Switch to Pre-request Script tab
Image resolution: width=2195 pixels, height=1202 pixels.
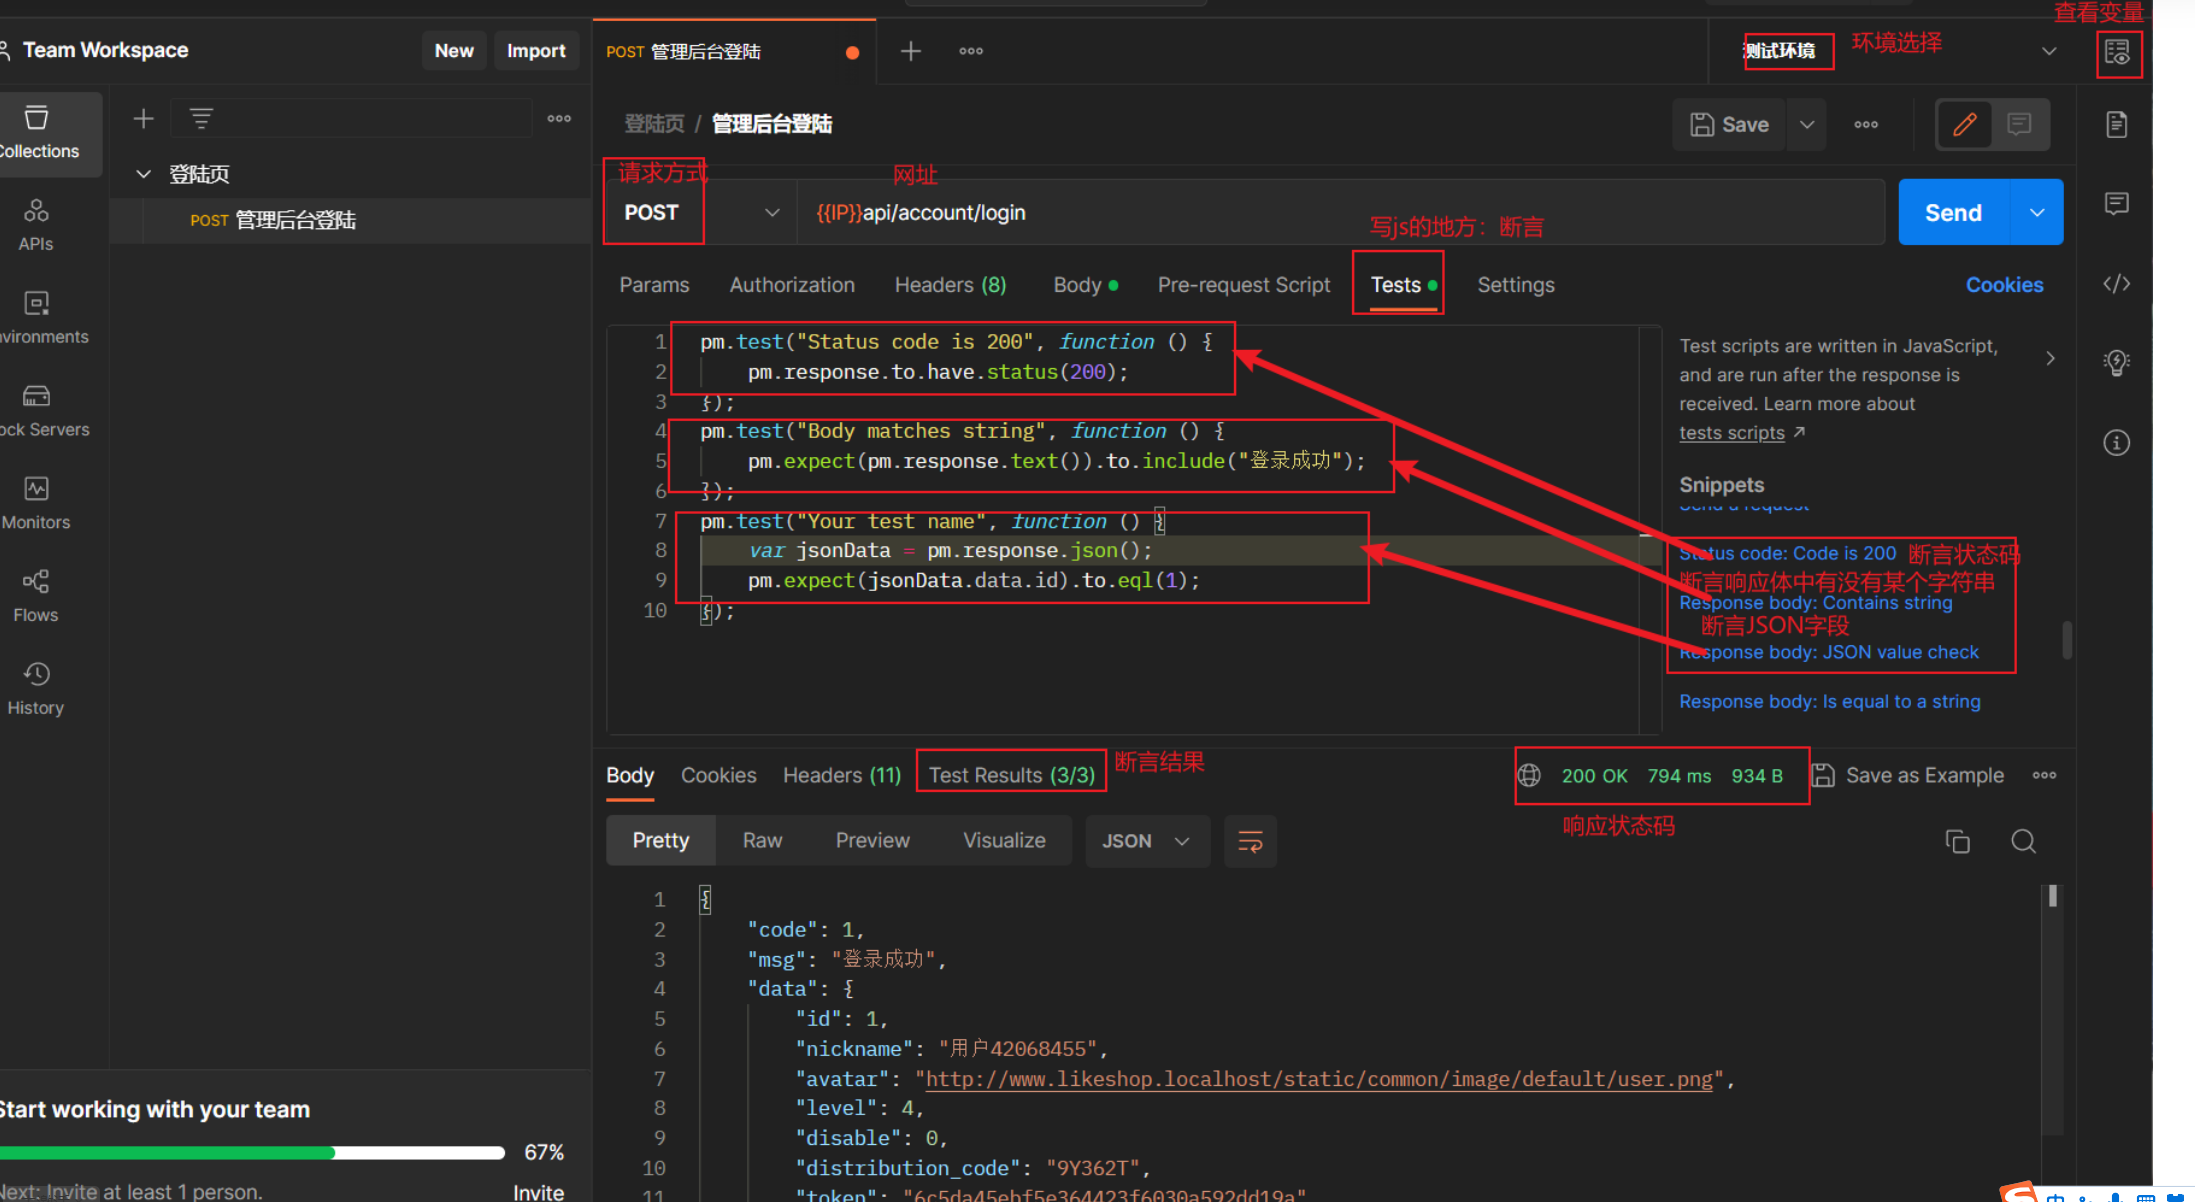coord(1243,285)
